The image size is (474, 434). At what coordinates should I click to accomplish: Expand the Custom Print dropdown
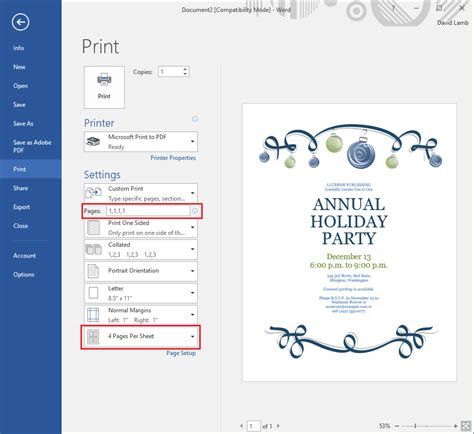[141, 193]
